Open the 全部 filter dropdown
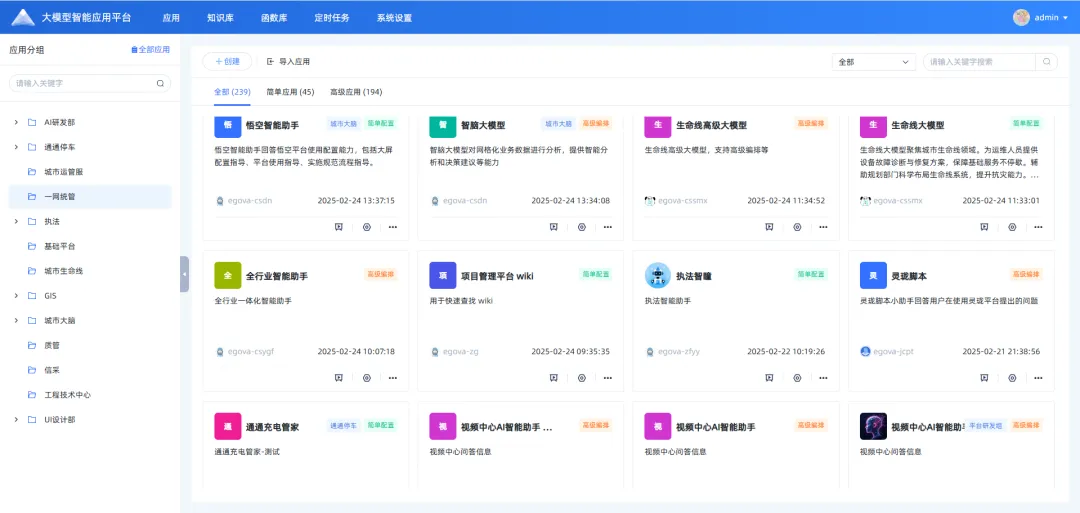This screenshot has width=1080, height=513. click(x=873, y=62)
